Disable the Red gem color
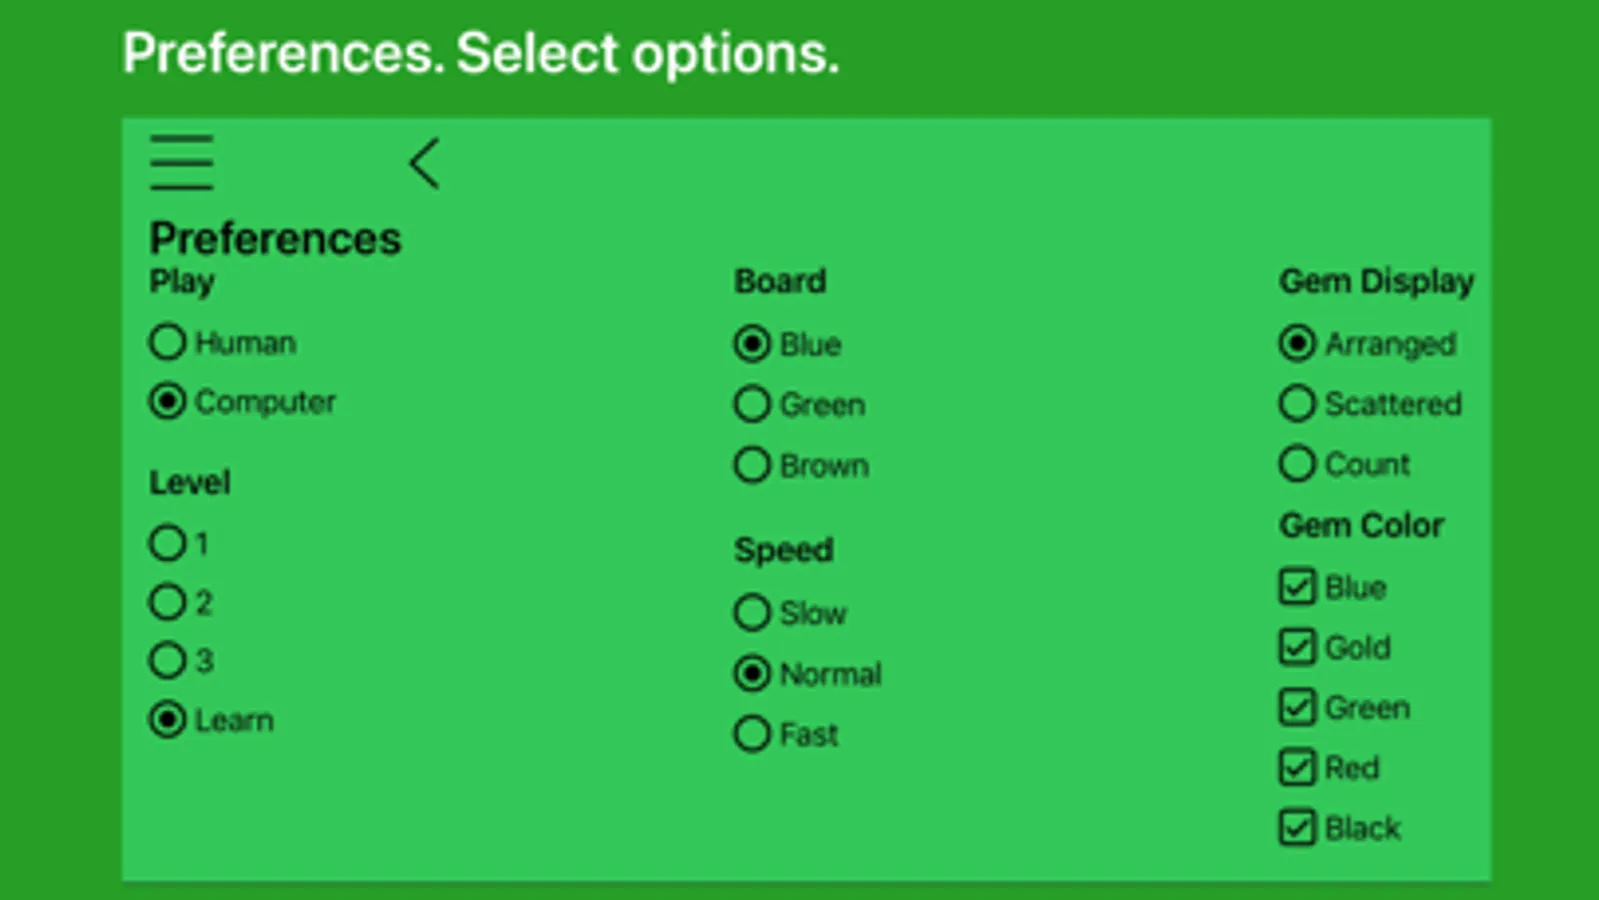 [x=1297, y=767]
